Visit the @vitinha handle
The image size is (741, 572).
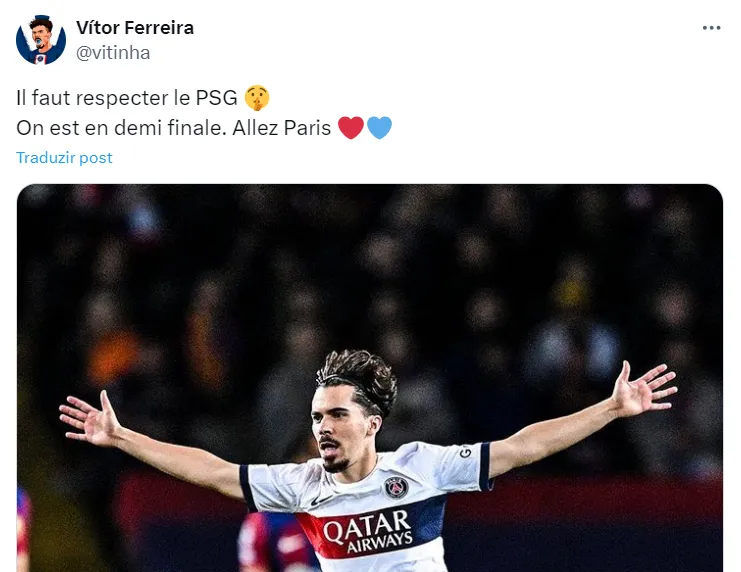click(x=113, y=52)
